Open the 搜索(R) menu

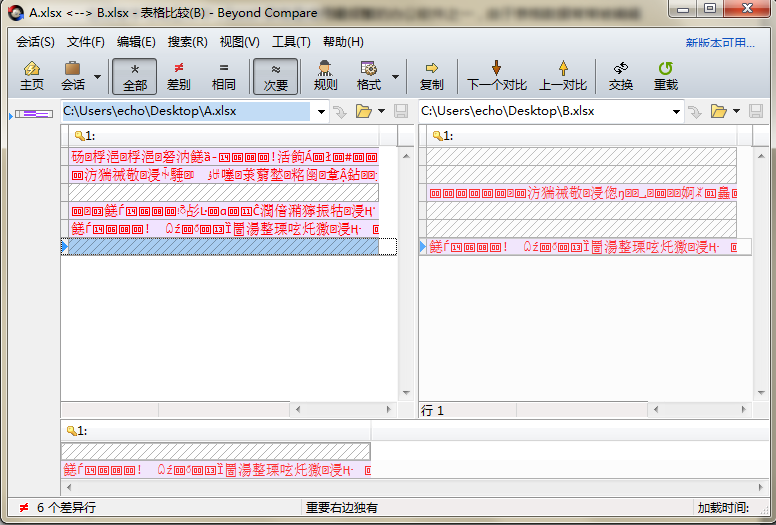pos(188,42)
